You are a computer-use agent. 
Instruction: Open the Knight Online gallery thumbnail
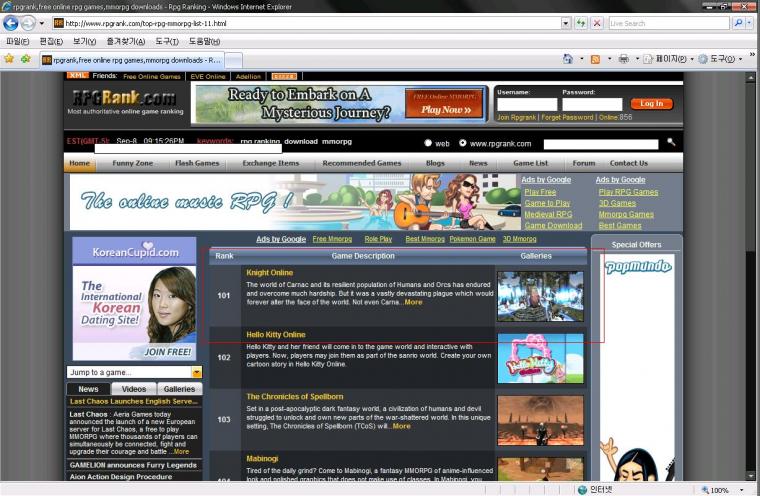(x=540, y=296)
